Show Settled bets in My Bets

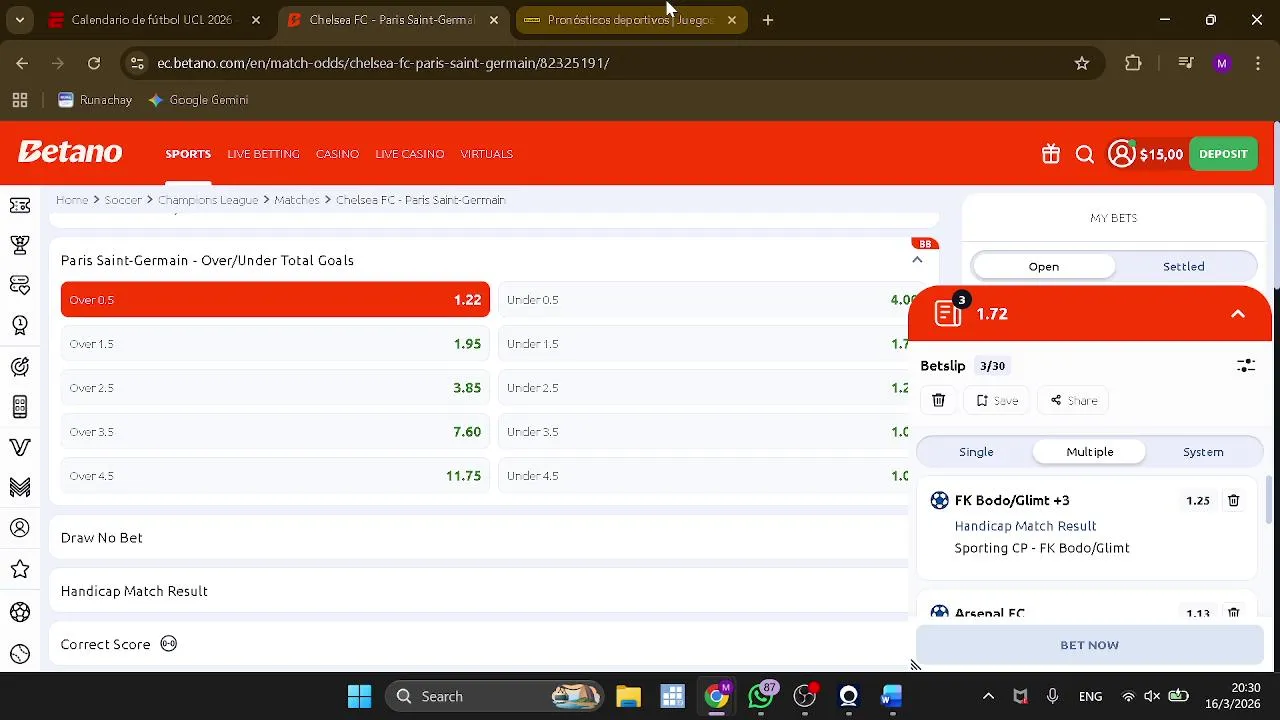coord(1184,267)
